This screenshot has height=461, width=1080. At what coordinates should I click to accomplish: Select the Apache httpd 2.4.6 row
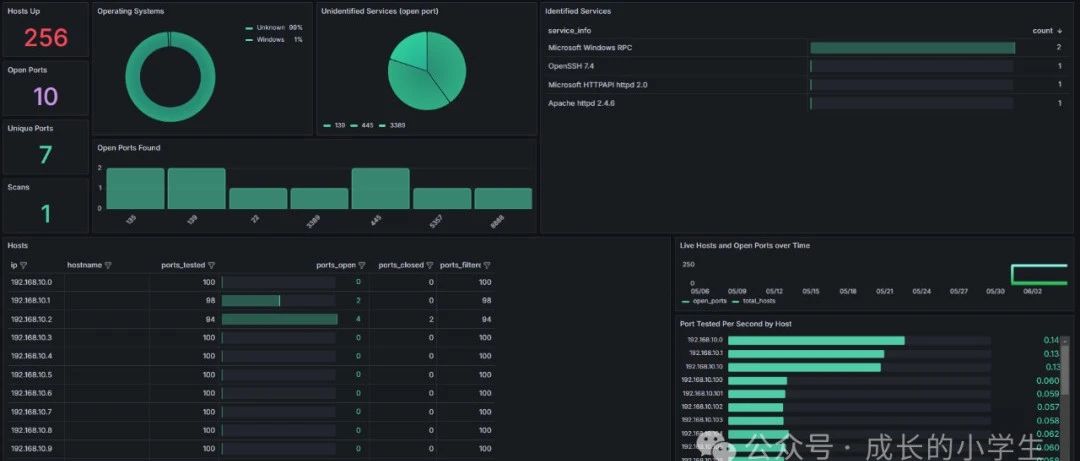point(807,103)
